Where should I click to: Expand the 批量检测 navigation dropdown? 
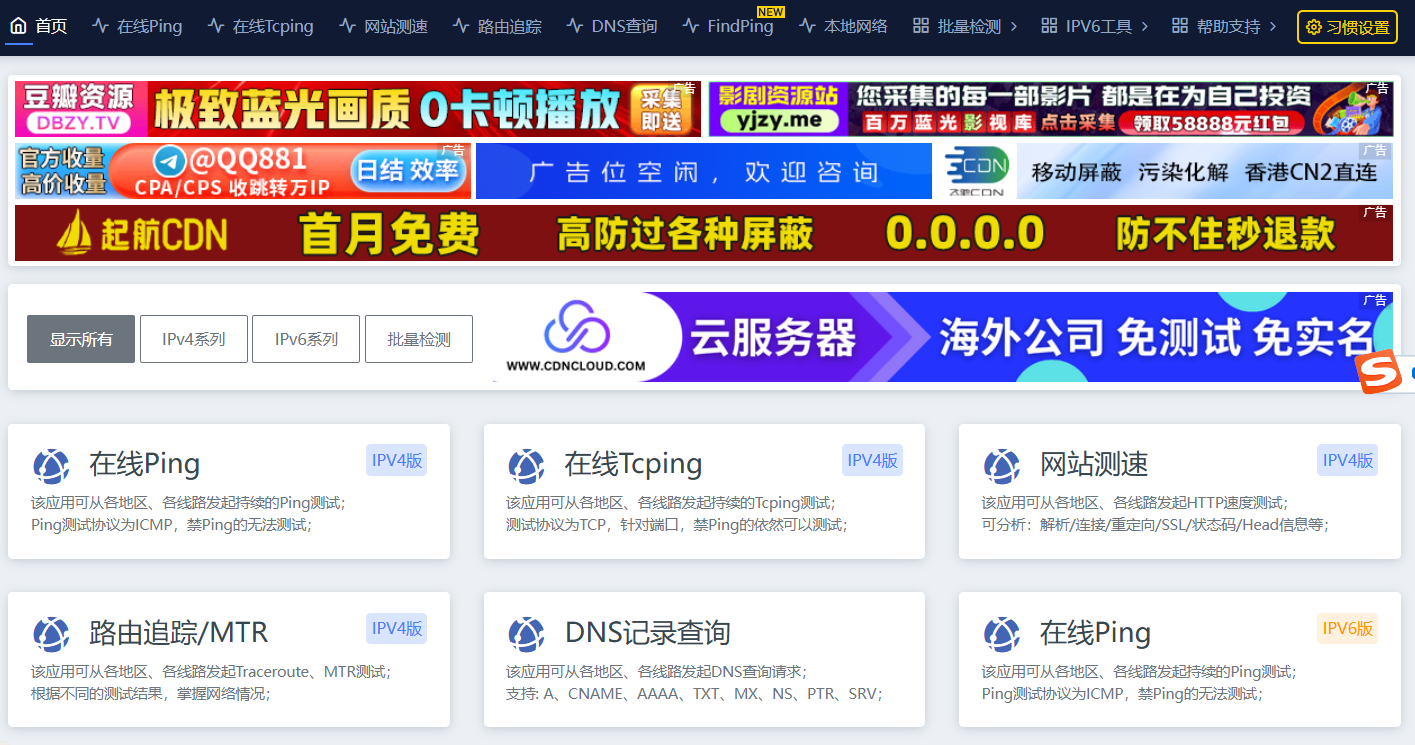(965, 26)
